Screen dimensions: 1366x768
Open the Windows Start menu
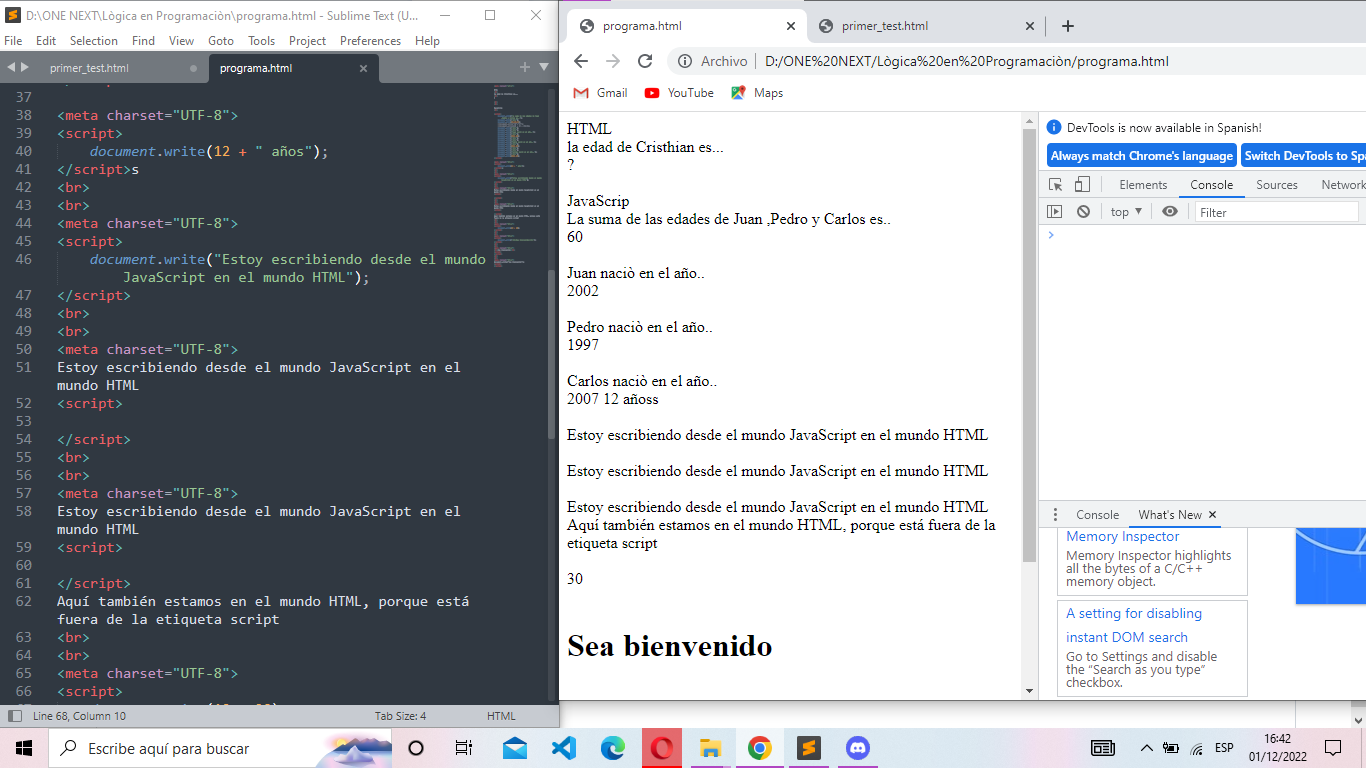coord(23,748)
